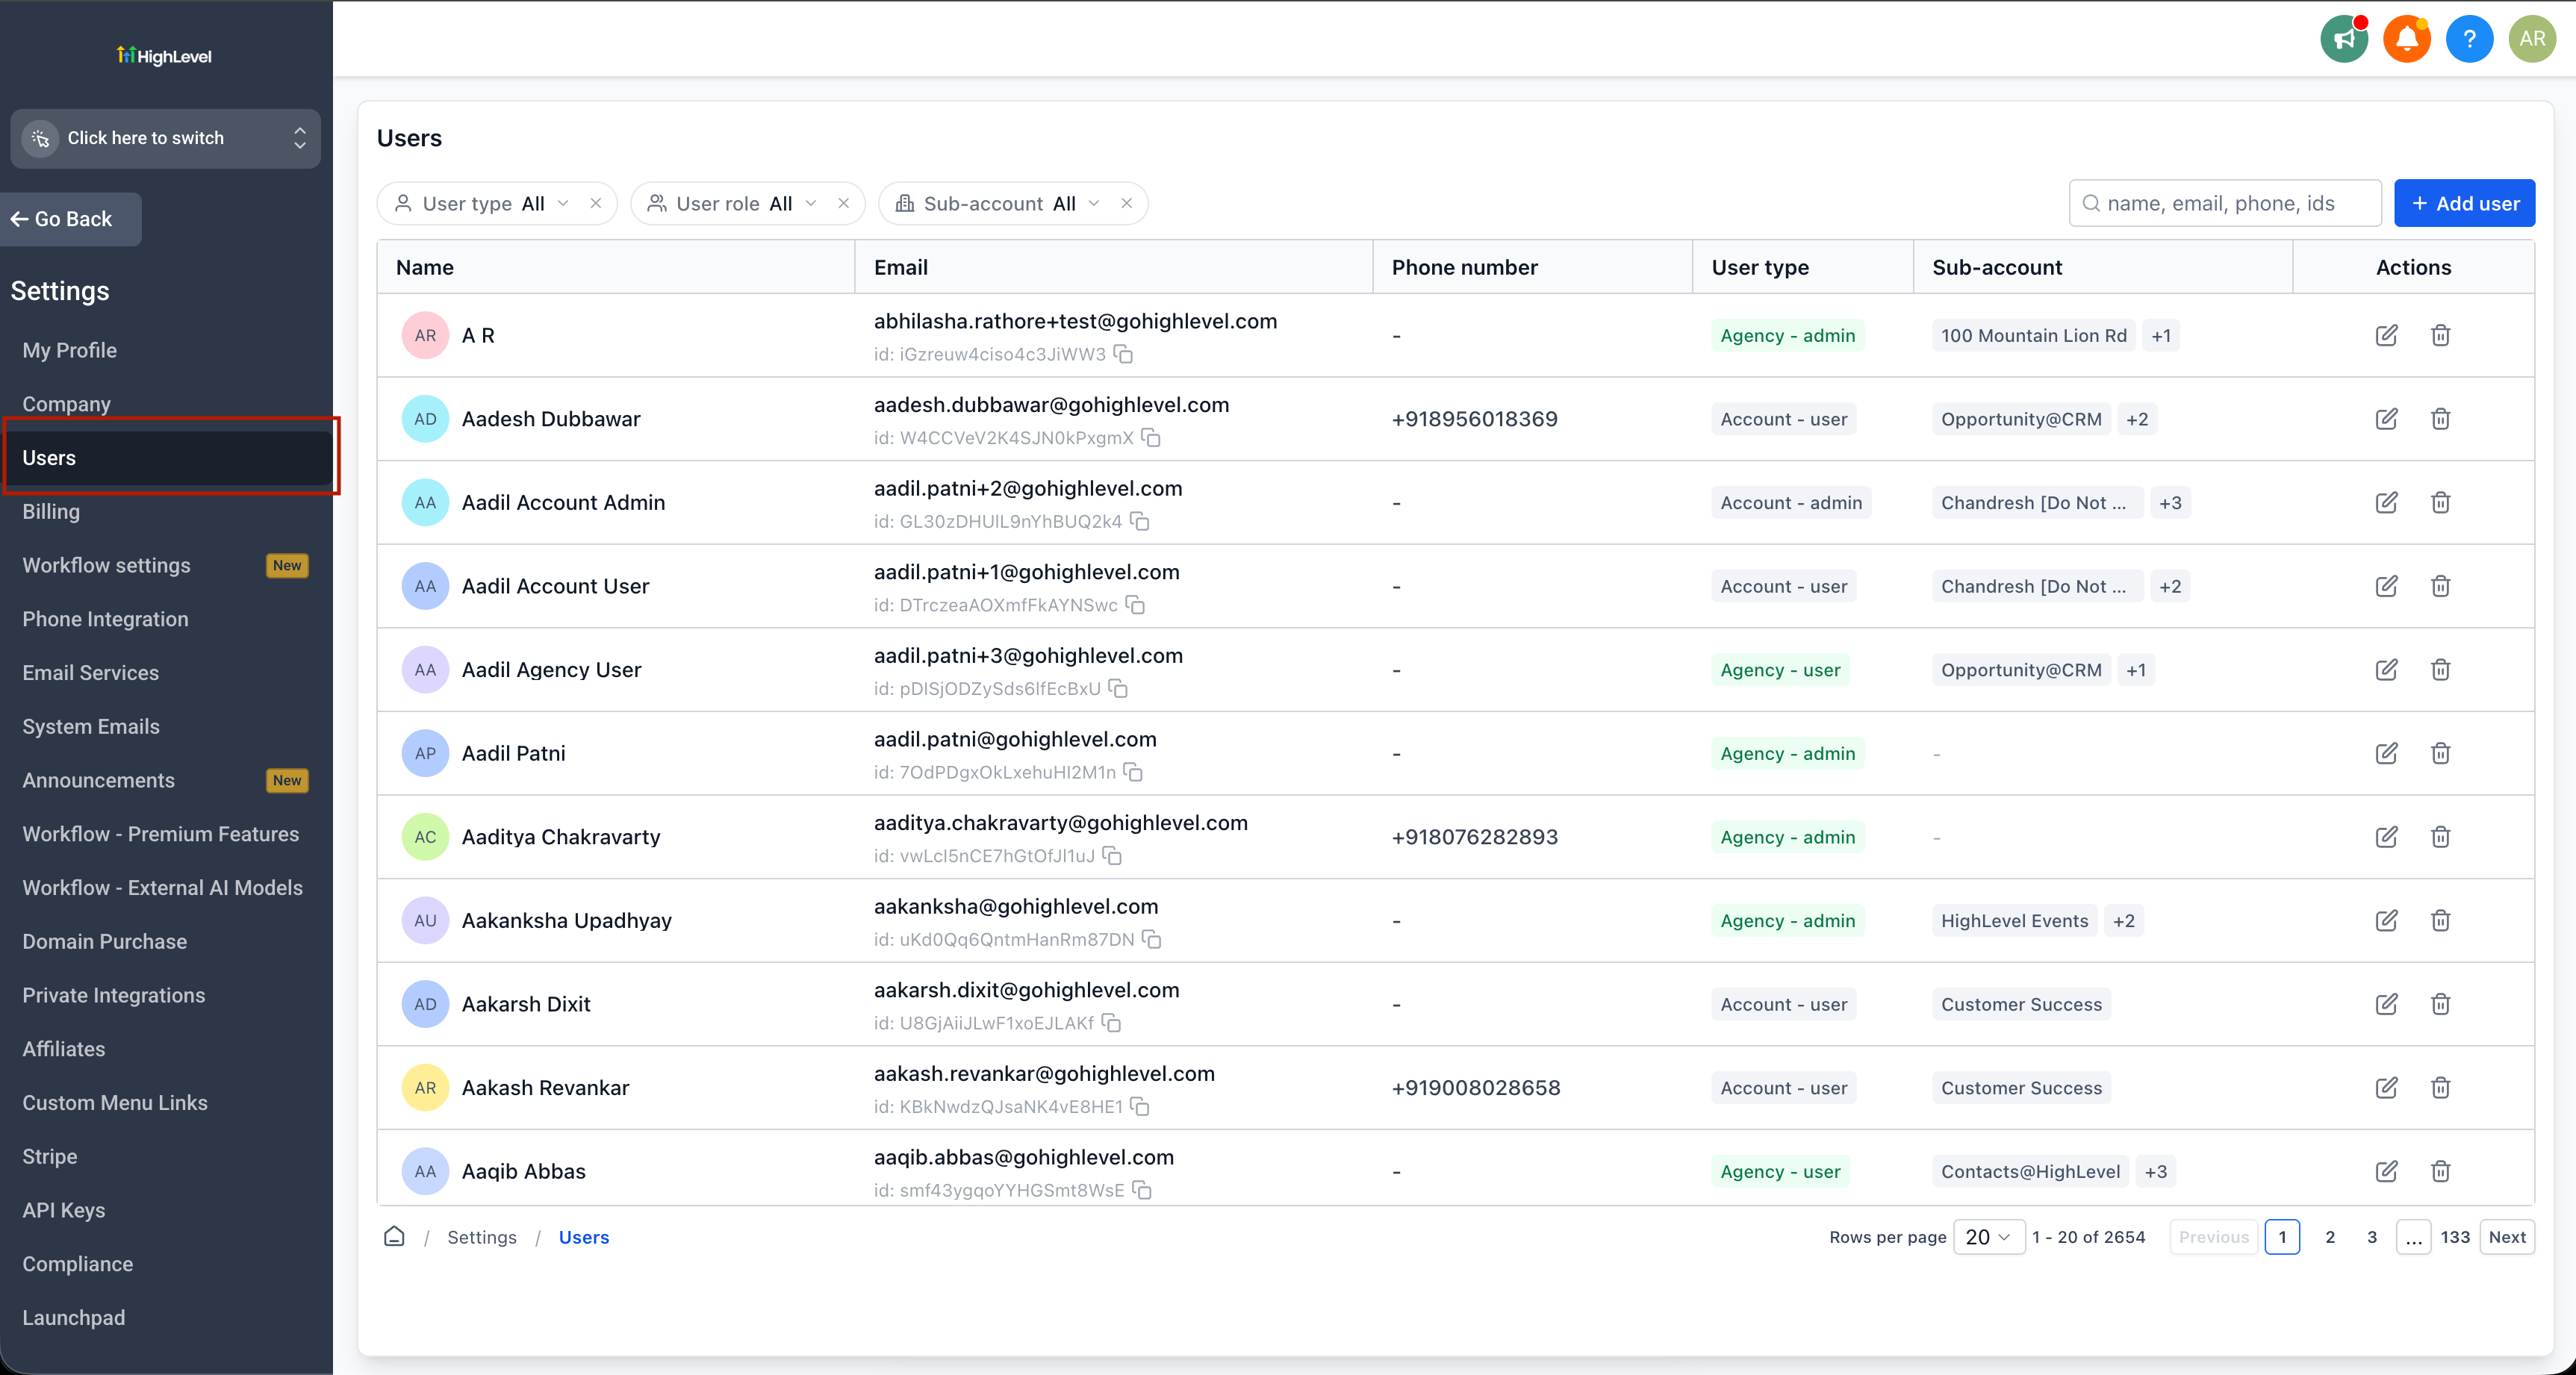Open the announcements megaphone icon
Screen dimensions: 2576x1375
(2344, 39)
